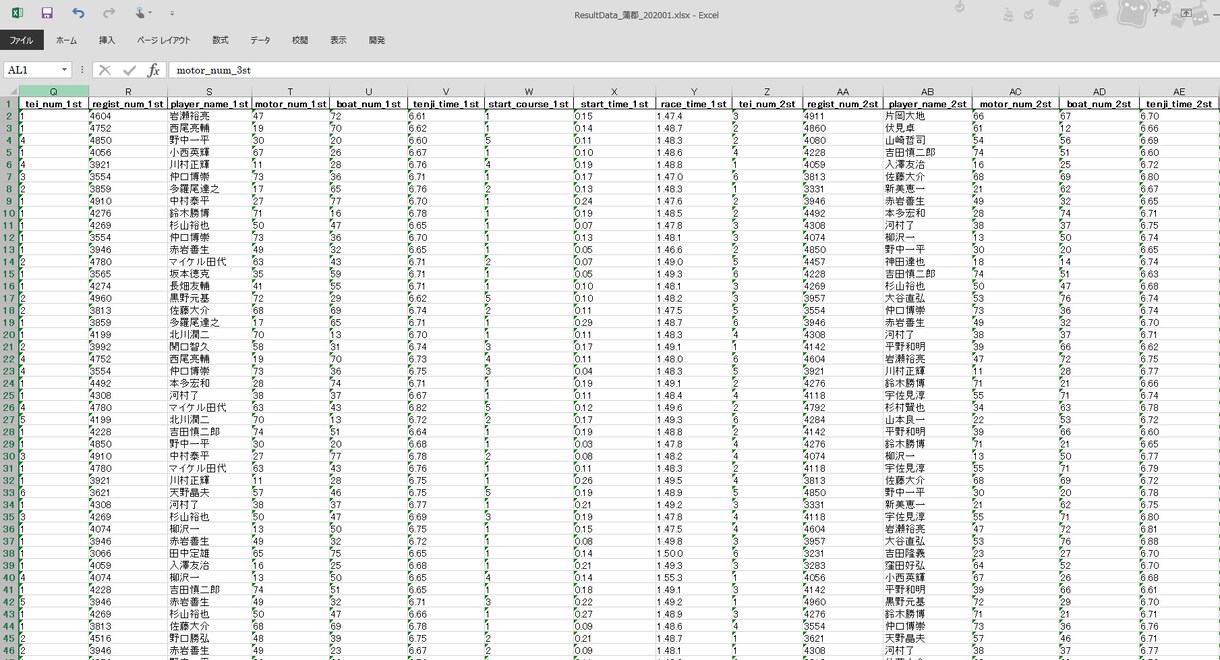Cancel the formula bar entry with X
Screen dimensions: 1220x660
point(104,70)
